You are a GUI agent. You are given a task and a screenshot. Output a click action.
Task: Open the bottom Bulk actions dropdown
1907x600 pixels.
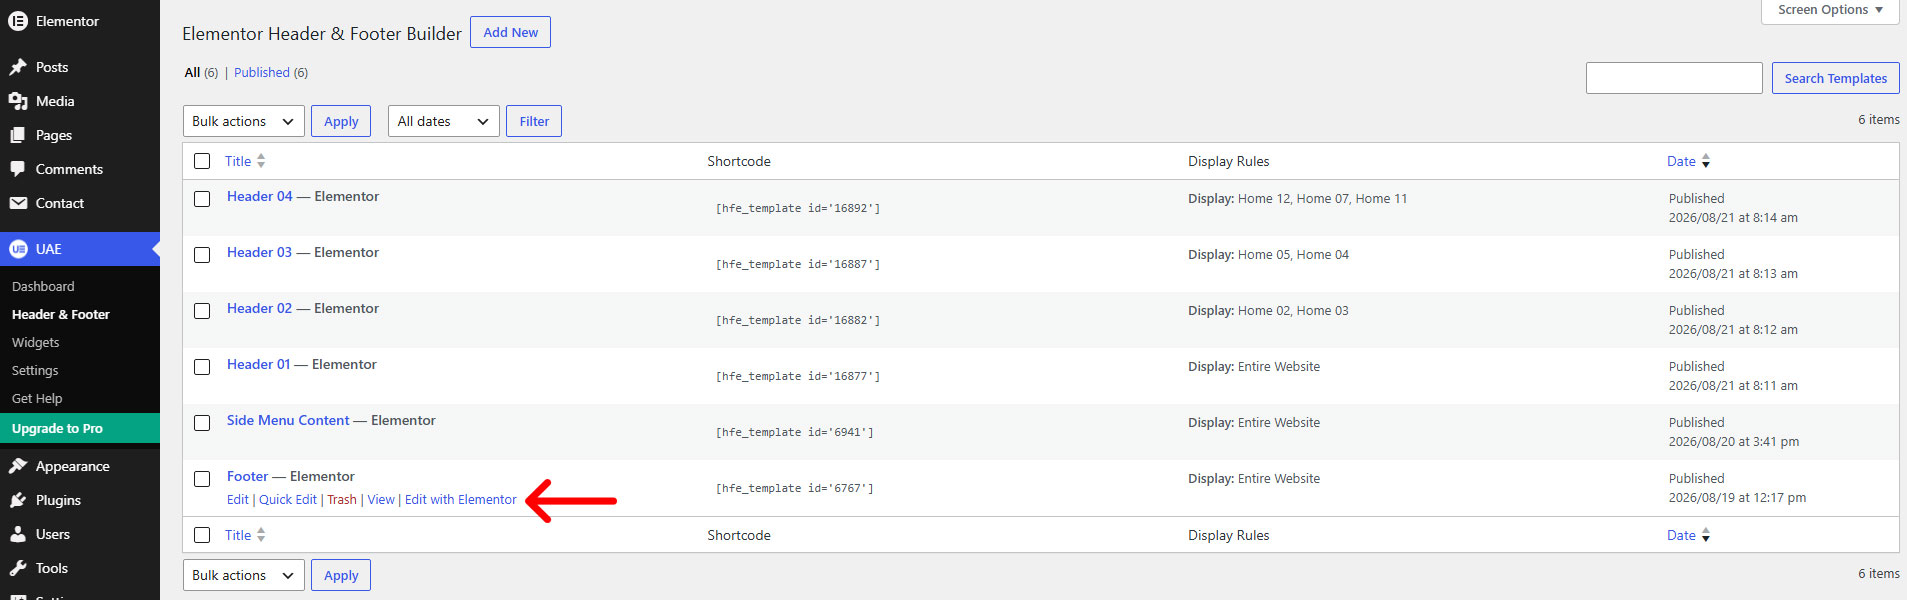[x=243, y=575]
